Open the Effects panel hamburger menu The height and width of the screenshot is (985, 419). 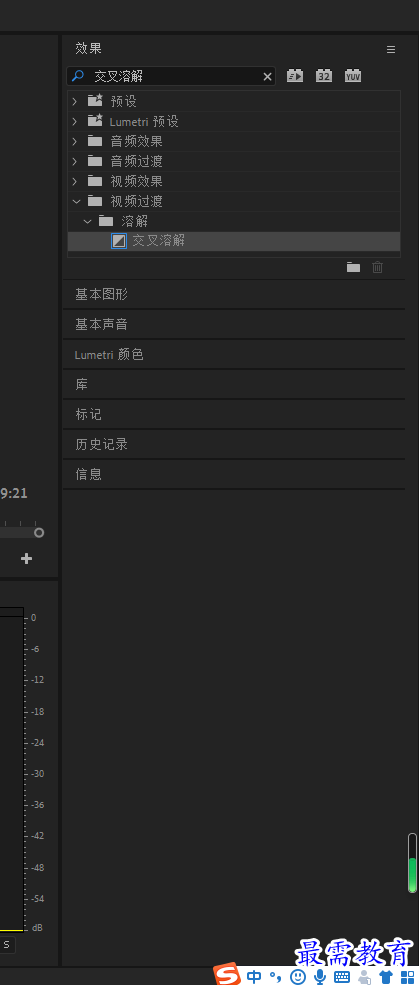point(391,50)
